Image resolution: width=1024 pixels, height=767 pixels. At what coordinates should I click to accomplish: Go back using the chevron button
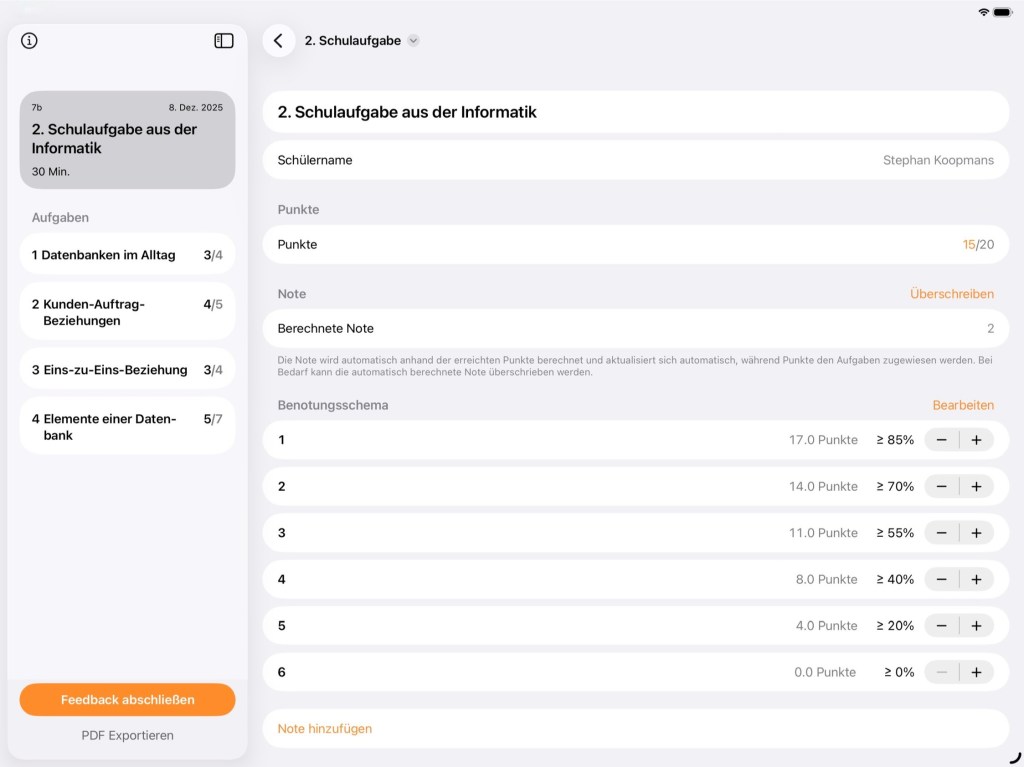pos(278,41)
